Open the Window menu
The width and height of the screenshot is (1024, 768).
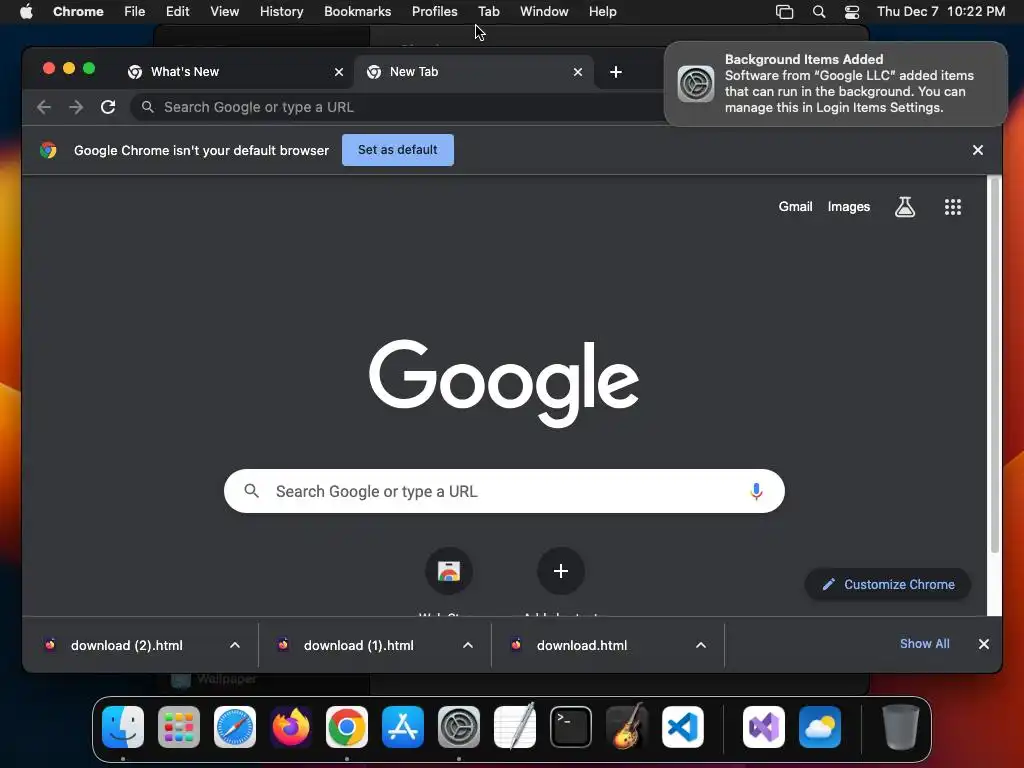coord(544,12)
